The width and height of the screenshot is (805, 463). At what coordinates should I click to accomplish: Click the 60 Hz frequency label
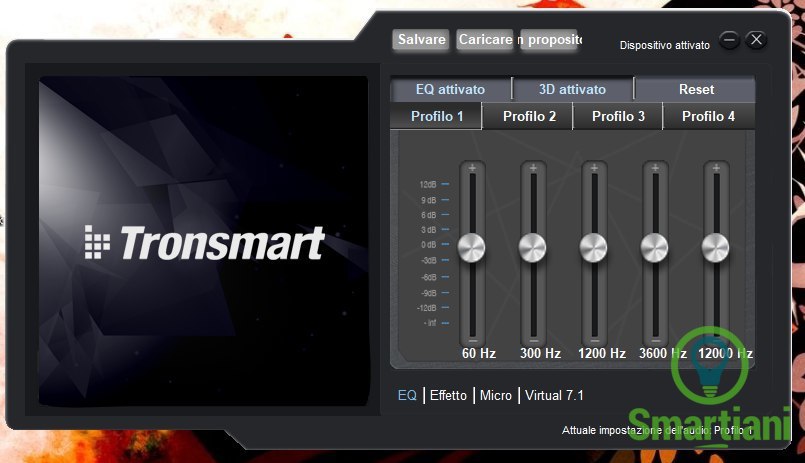(x=478, y=353)
